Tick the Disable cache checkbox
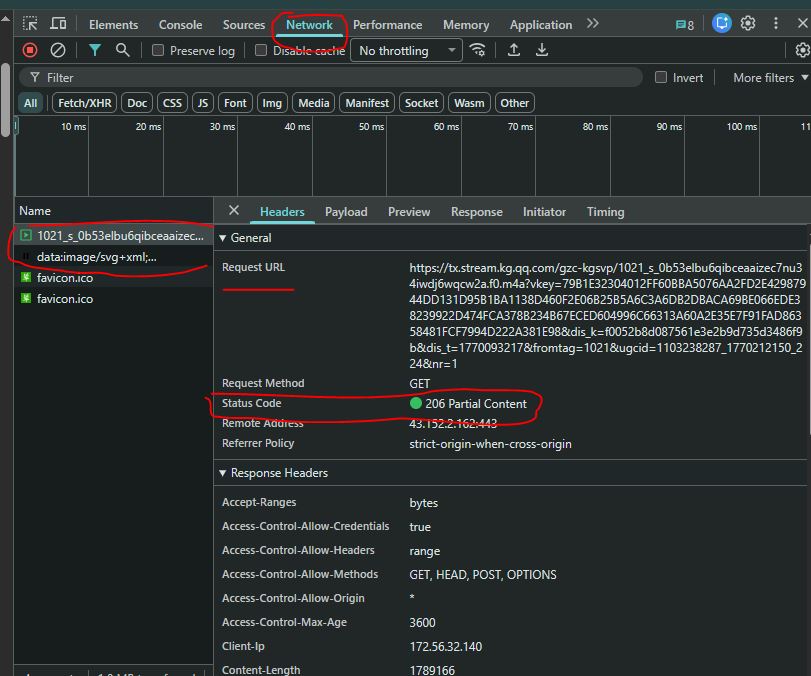 click(261, 51)
